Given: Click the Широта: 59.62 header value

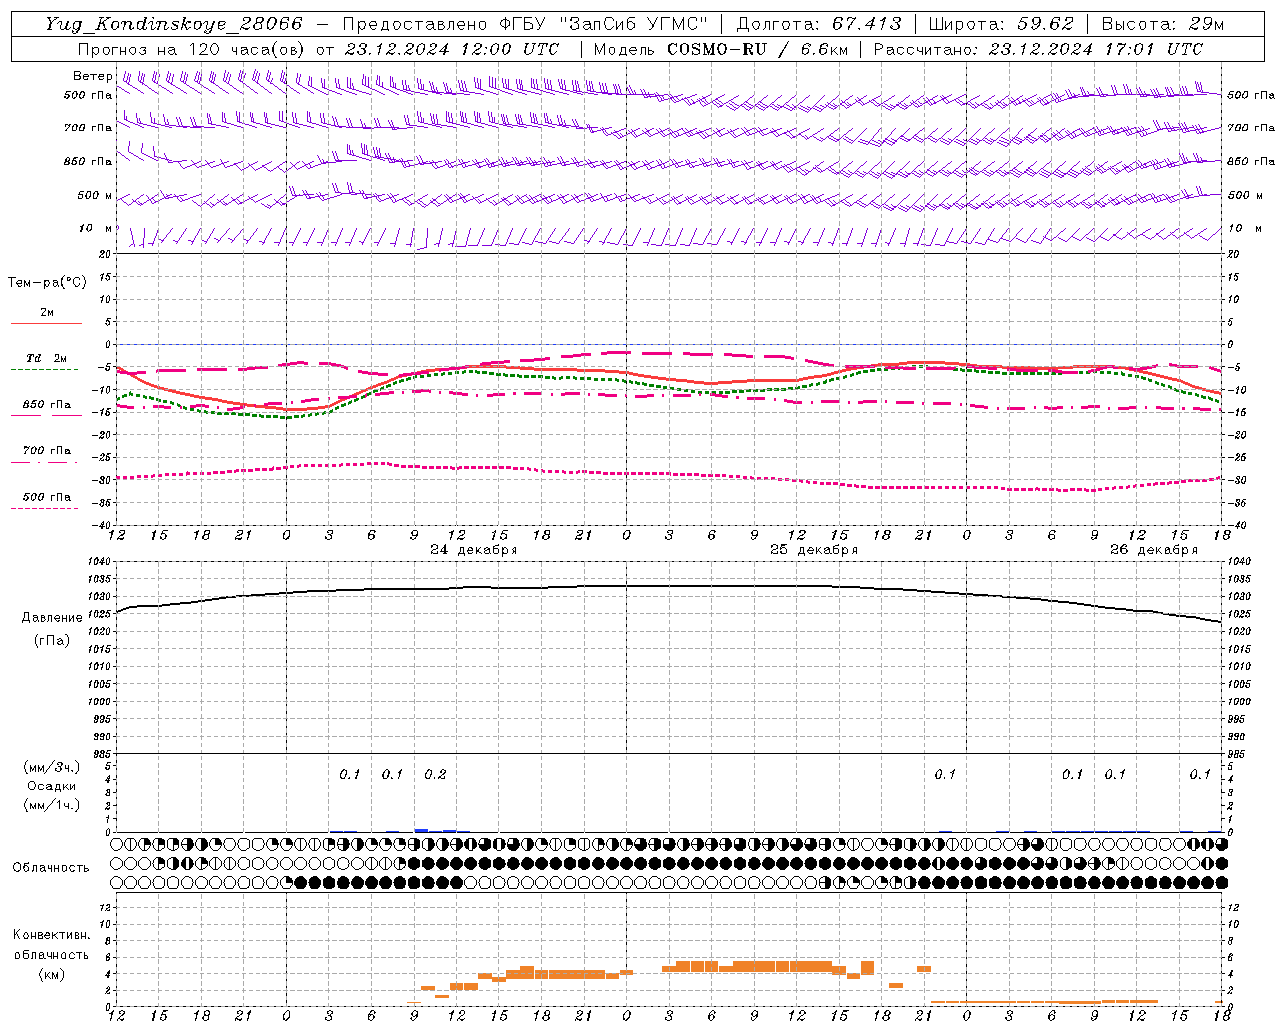Looking at the screenshot, I should pyautogui.click(x=1001, y=24).
